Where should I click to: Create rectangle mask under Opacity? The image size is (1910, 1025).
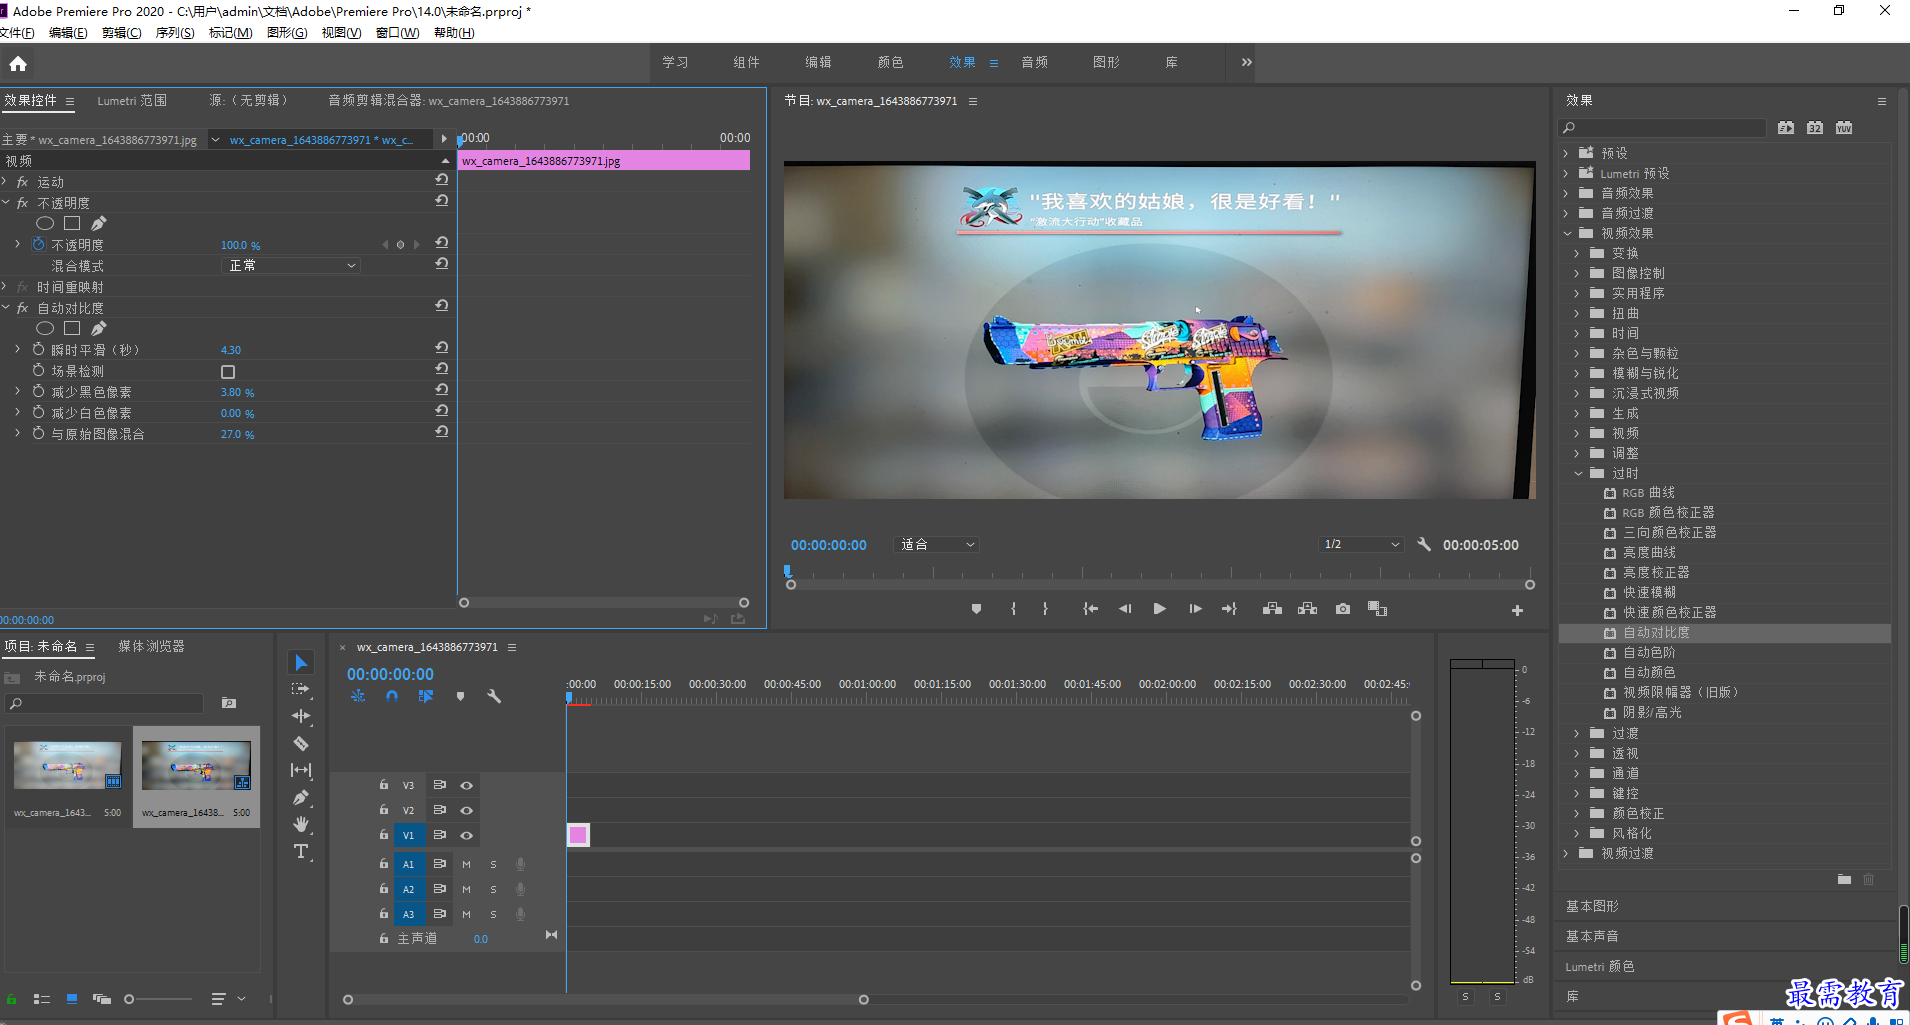(72, 223)
